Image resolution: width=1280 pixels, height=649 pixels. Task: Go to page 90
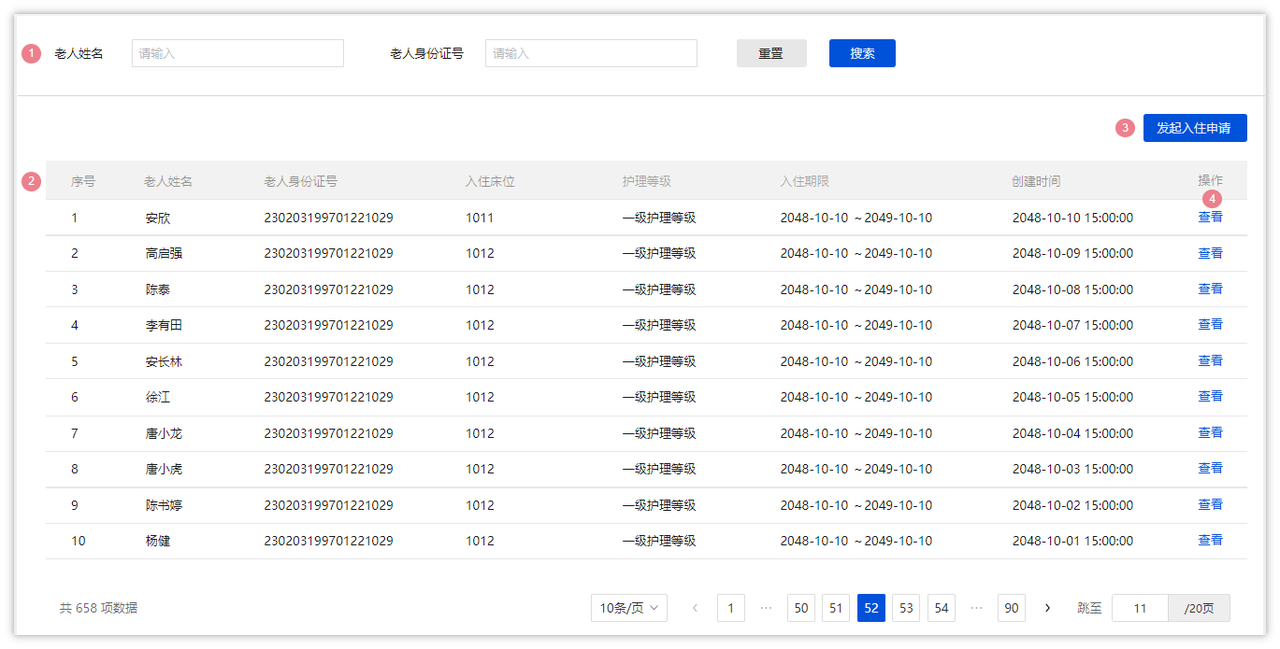tap(1012, 608)
